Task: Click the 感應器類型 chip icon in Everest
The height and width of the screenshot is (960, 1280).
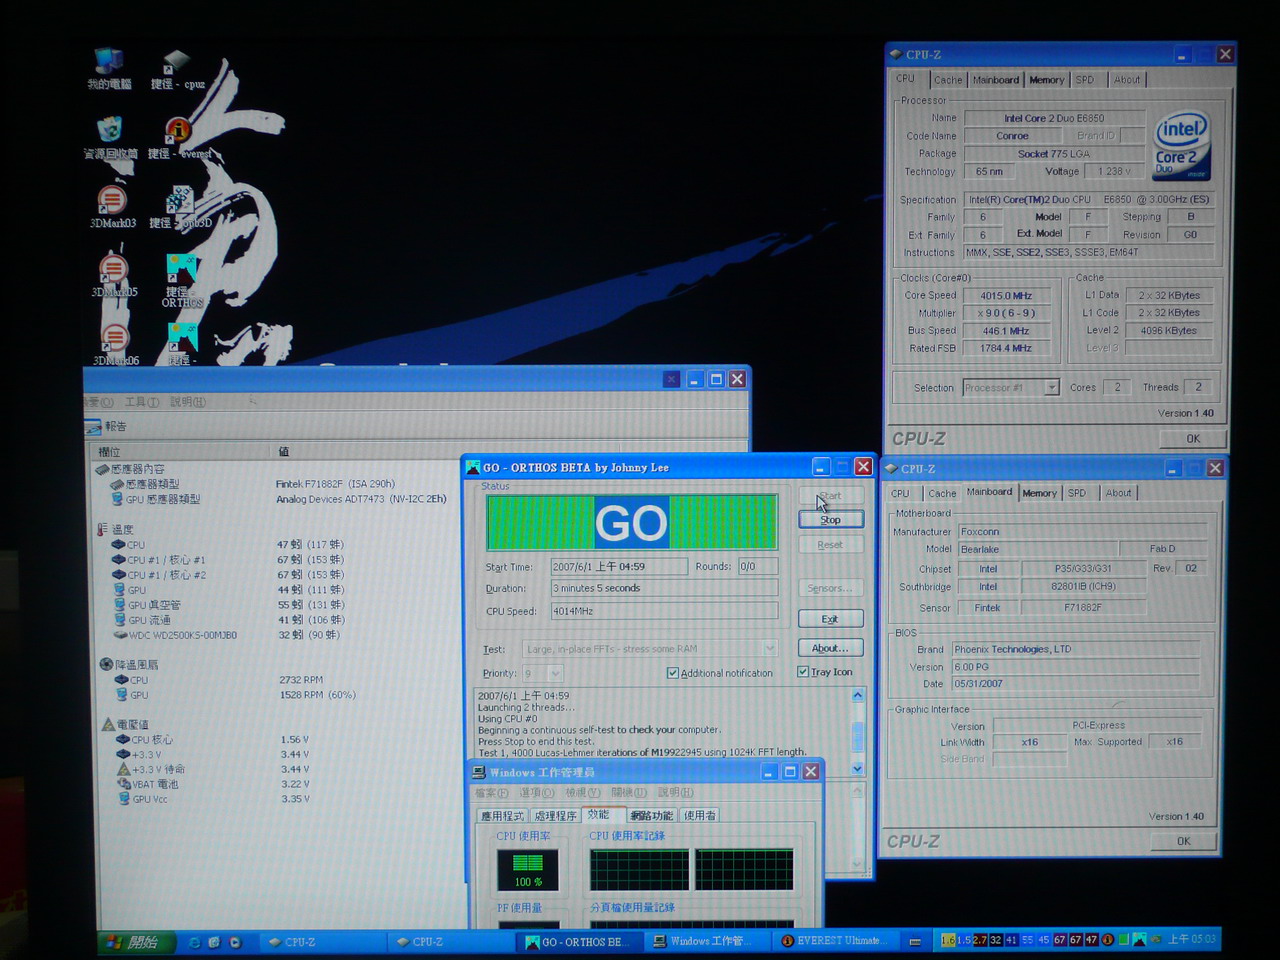Action: coord(117,484)
